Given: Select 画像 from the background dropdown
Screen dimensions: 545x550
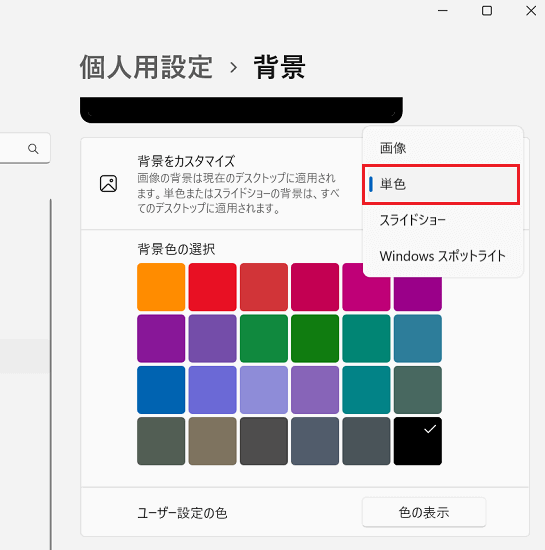Looking at the screenshot, I should pyautogui.click(x=443, y=148).
